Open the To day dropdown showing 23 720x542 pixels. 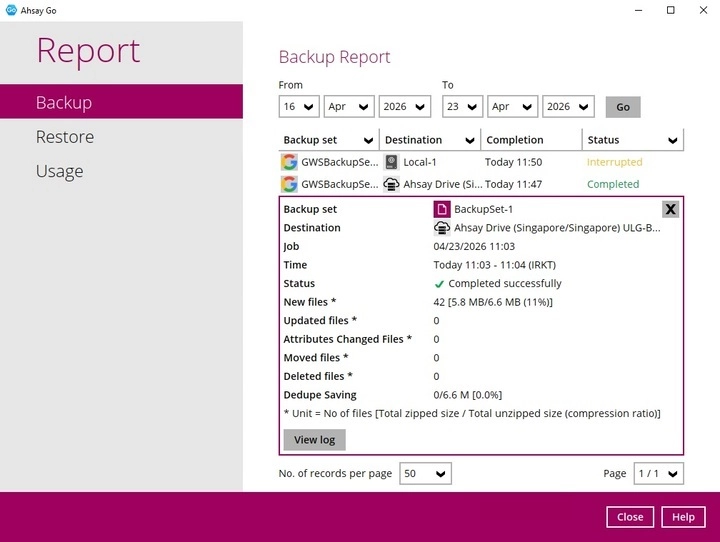(462, 107)
